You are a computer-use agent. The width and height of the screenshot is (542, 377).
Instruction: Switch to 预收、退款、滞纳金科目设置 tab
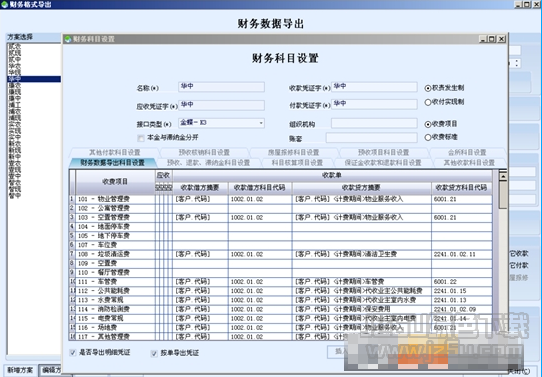click(x=208, y=163)
